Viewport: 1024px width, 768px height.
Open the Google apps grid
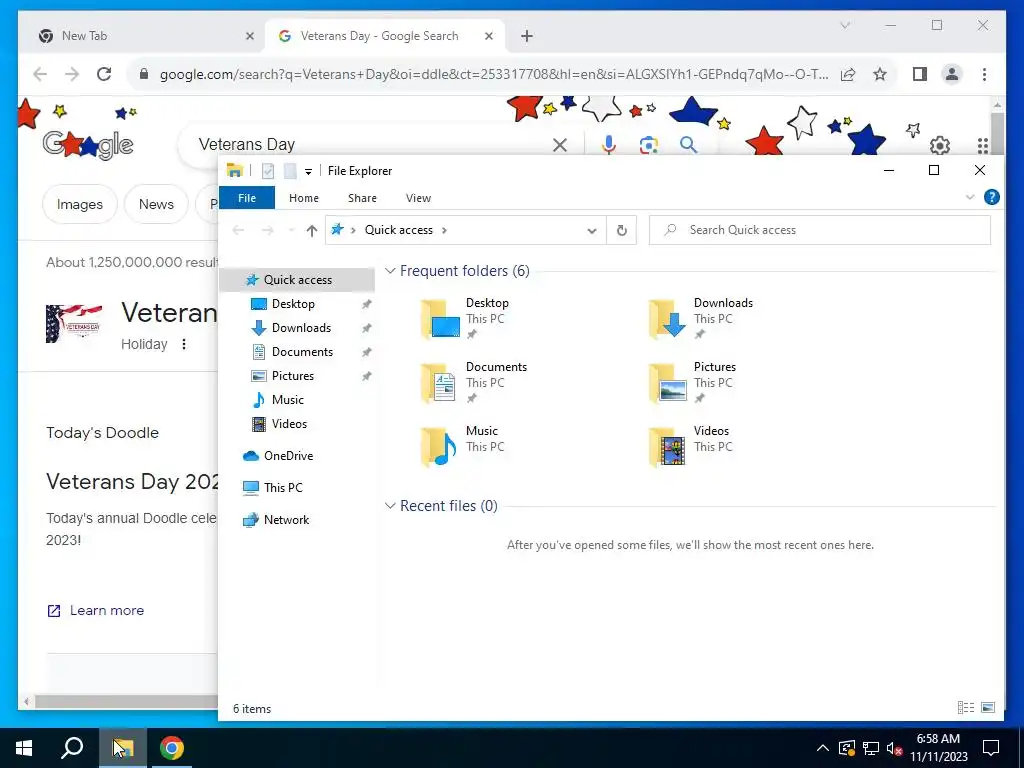tap(984, 145)
